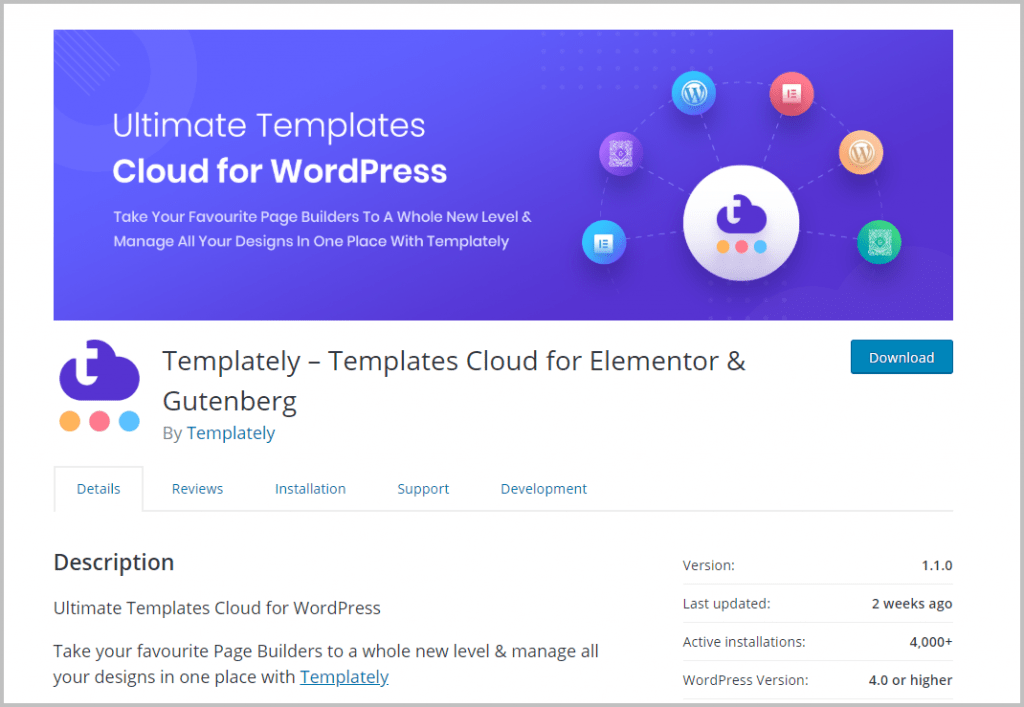The image size is (1024, 707).
Task: Click the Description heading
Action: pos(114,562)
